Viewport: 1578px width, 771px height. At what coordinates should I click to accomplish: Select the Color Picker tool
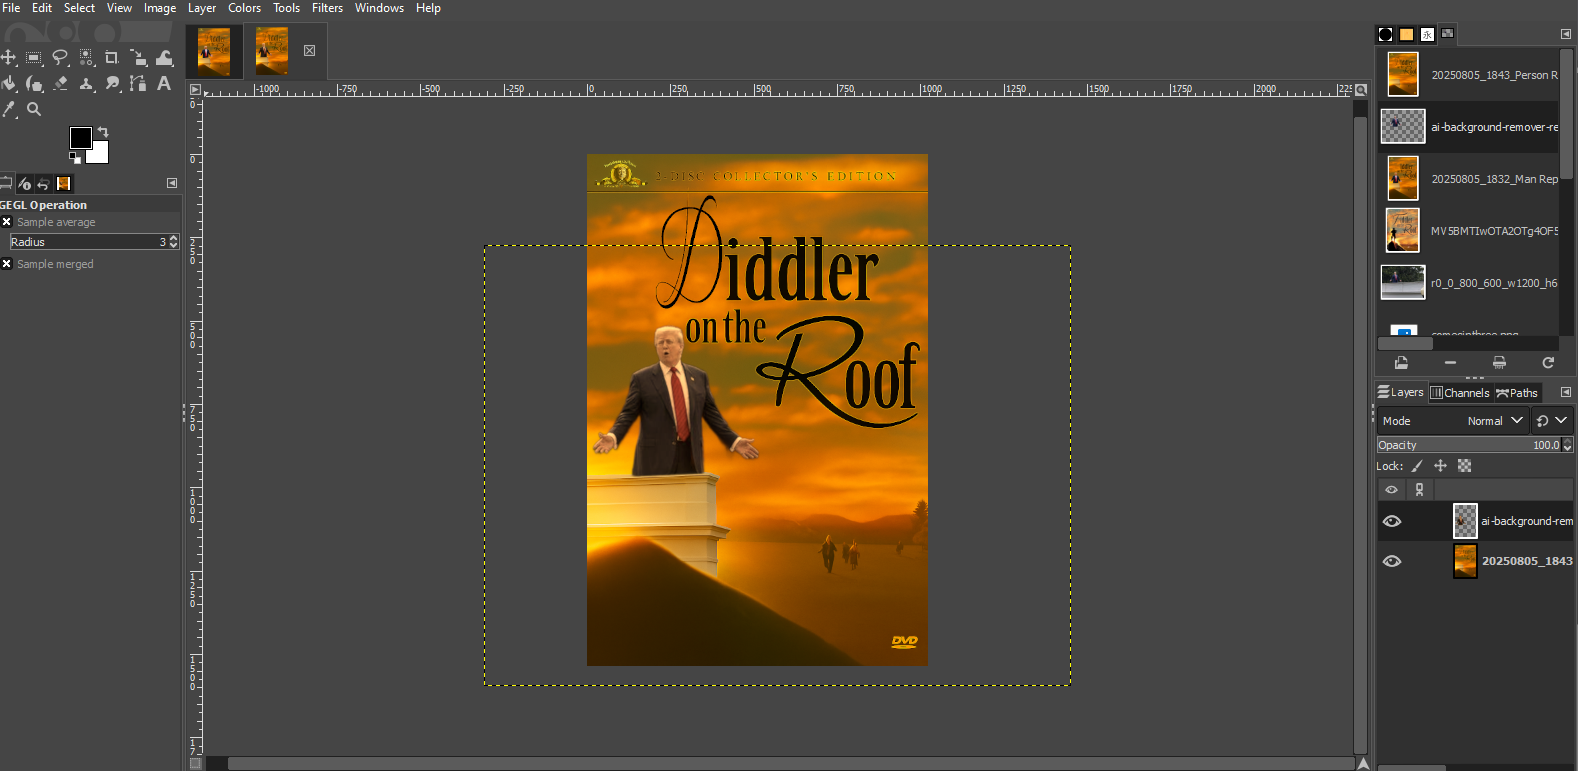tap(9, 110)
